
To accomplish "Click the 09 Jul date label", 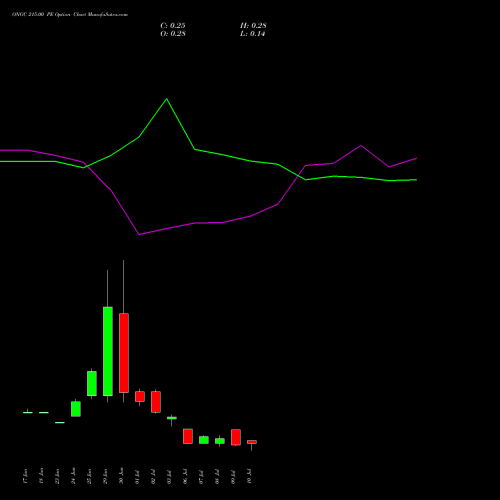I will [x=233, y=476].
